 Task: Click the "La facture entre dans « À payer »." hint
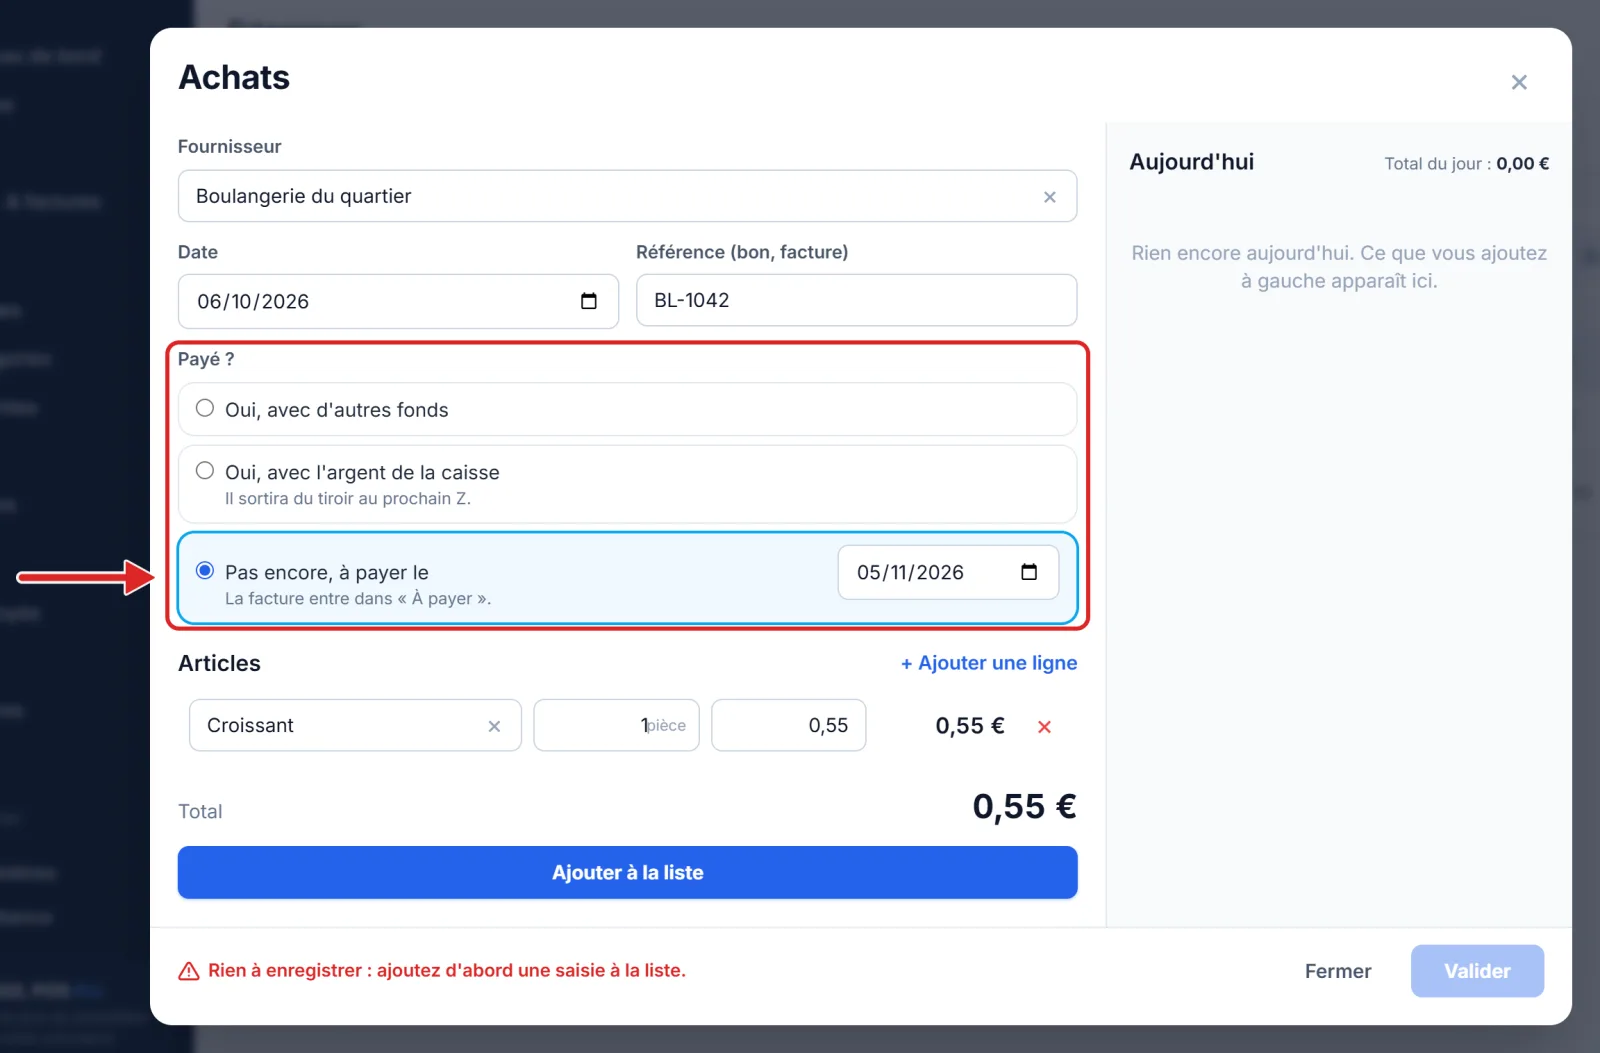coord(358,598)
